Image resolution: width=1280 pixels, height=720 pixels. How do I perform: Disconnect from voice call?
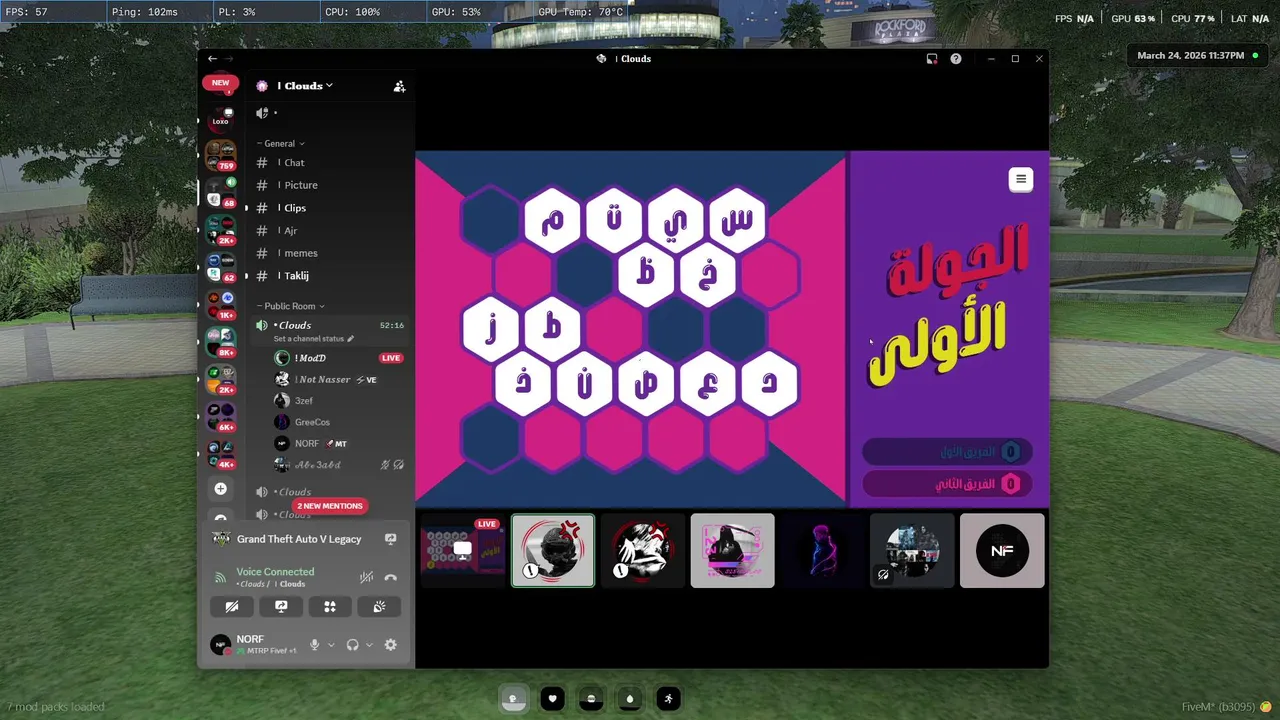pyautogui.click(x=391, y=577)
